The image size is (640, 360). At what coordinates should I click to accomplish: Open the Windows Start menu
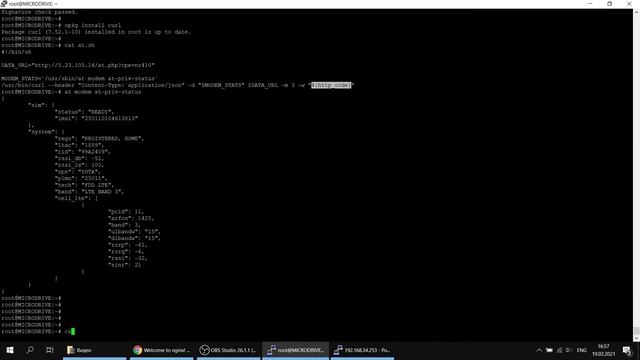click(x=10, y=350)
